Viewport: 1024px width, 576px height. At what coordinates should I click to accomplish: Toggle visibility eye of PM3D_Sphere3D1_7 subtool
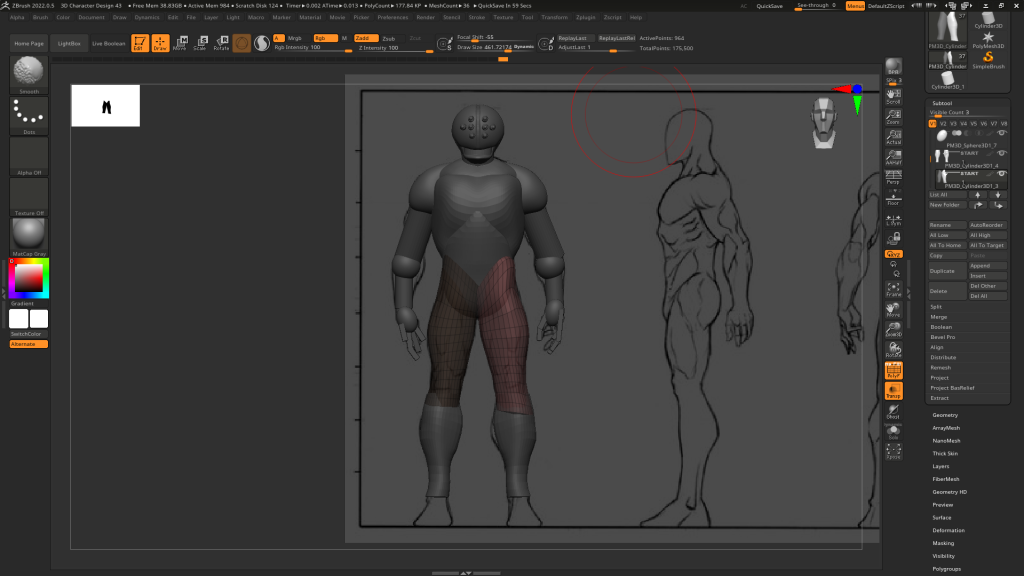[1001, 134]
